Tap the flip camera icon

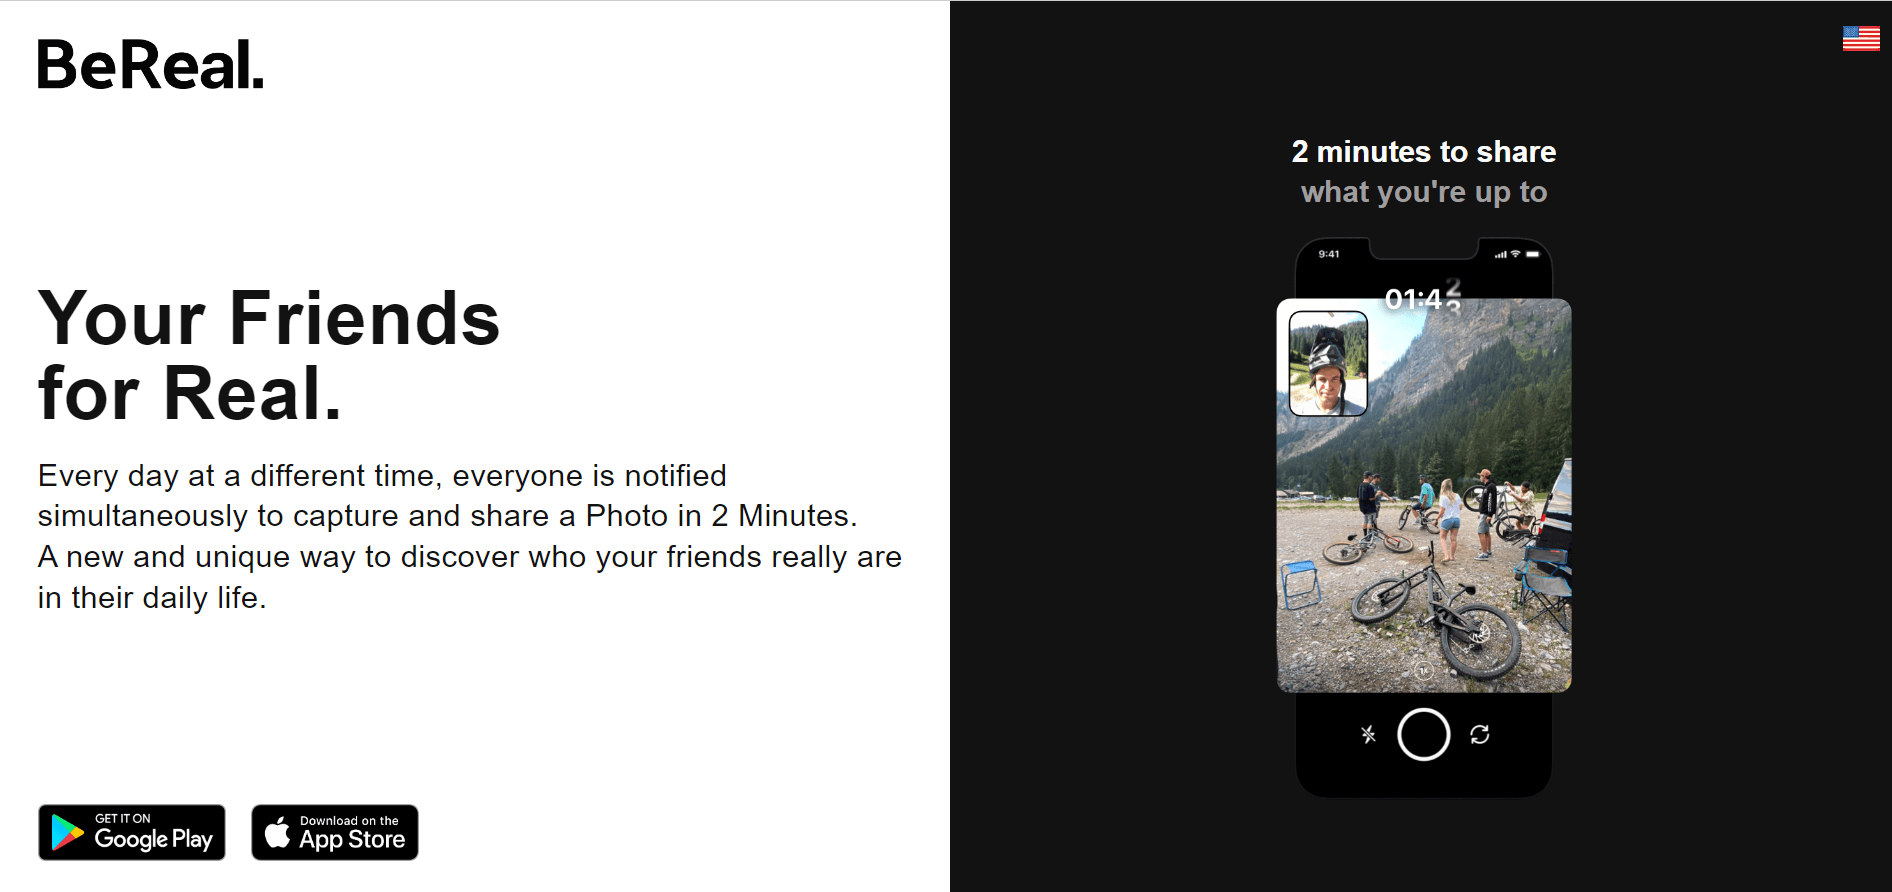tap(1480, 735)
